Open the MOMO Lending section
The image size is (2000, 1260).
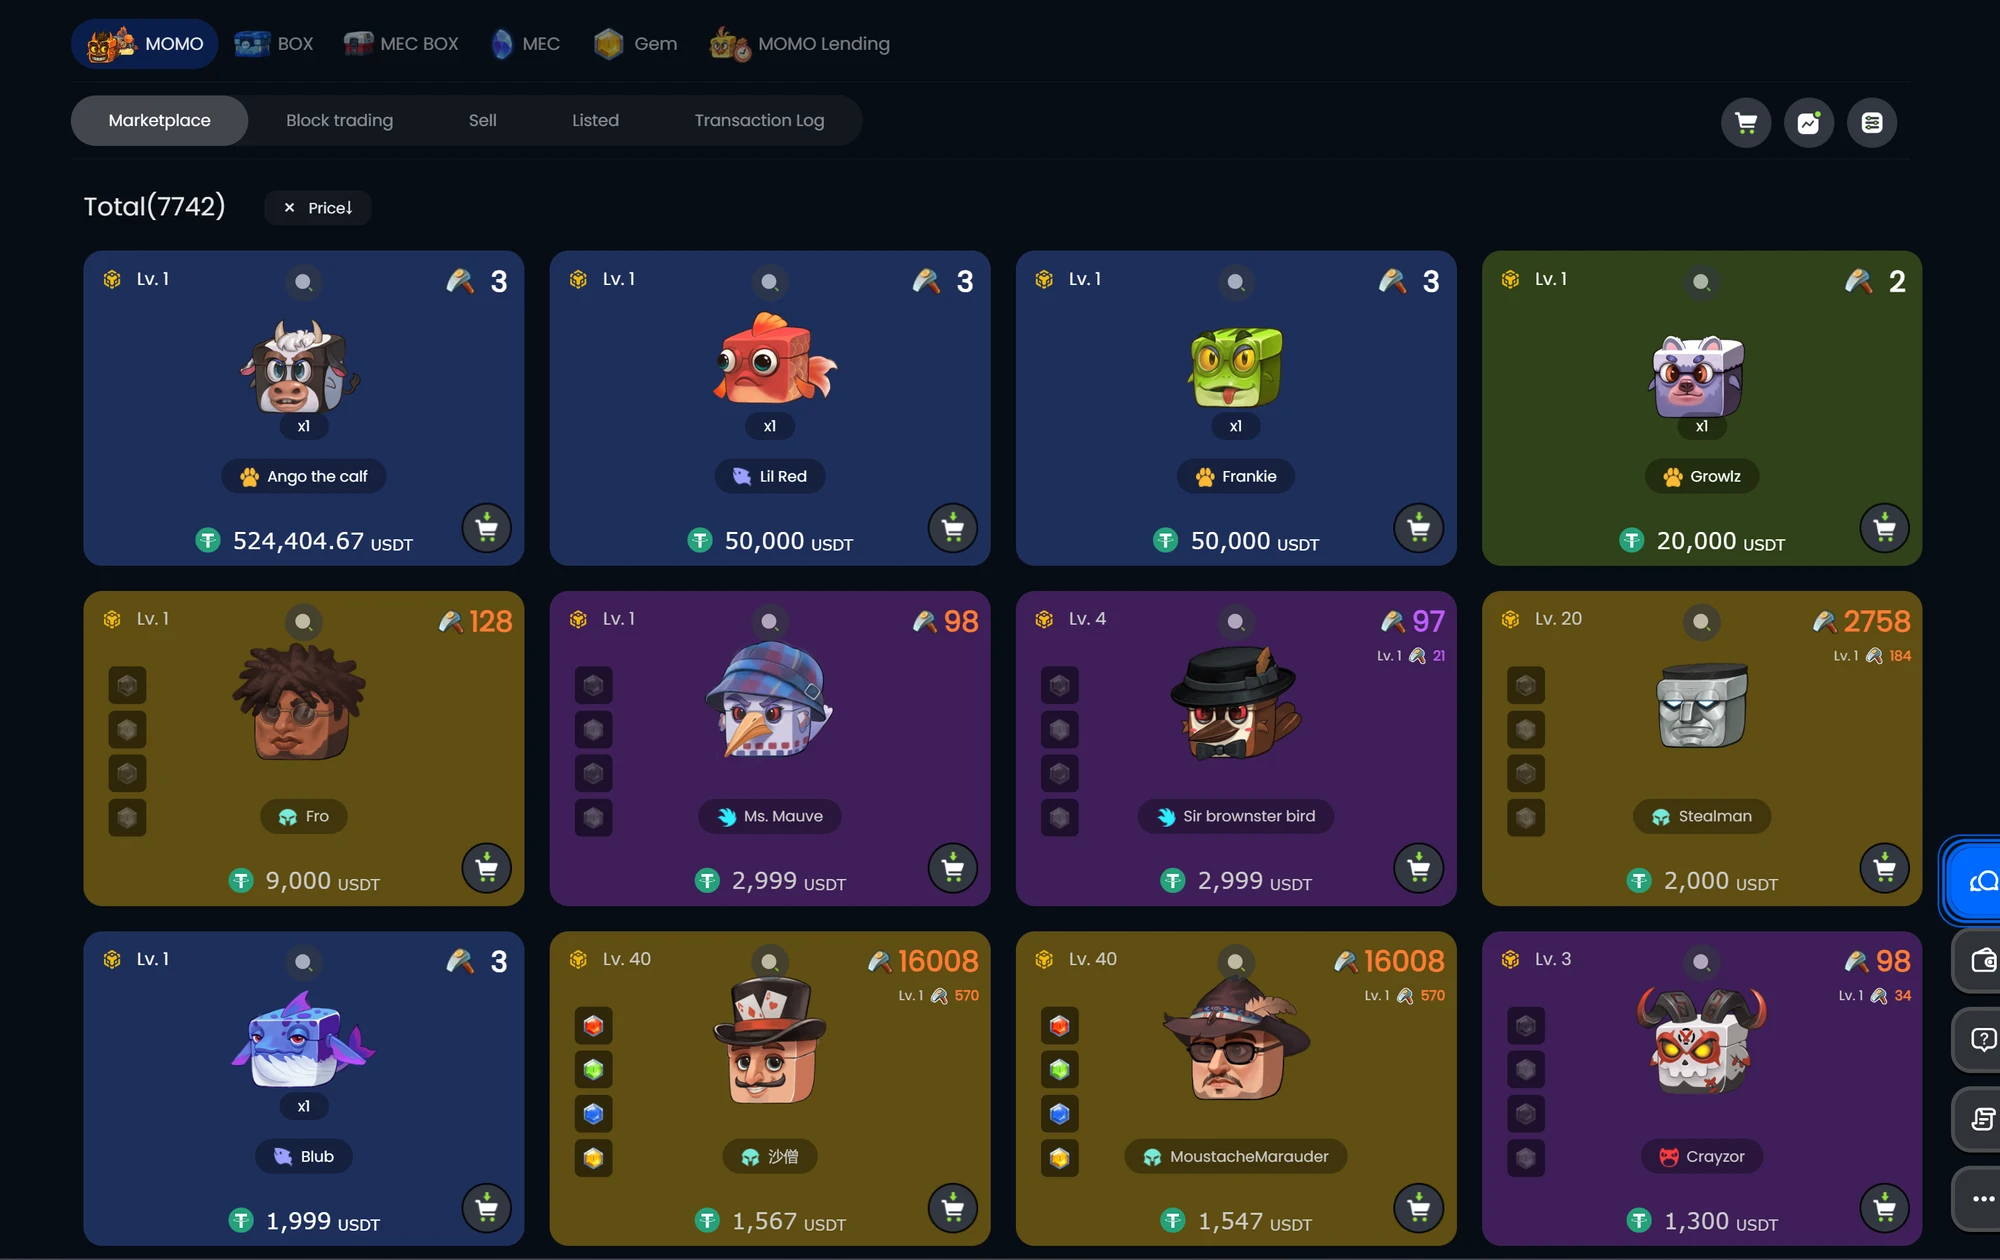(800, 44)
